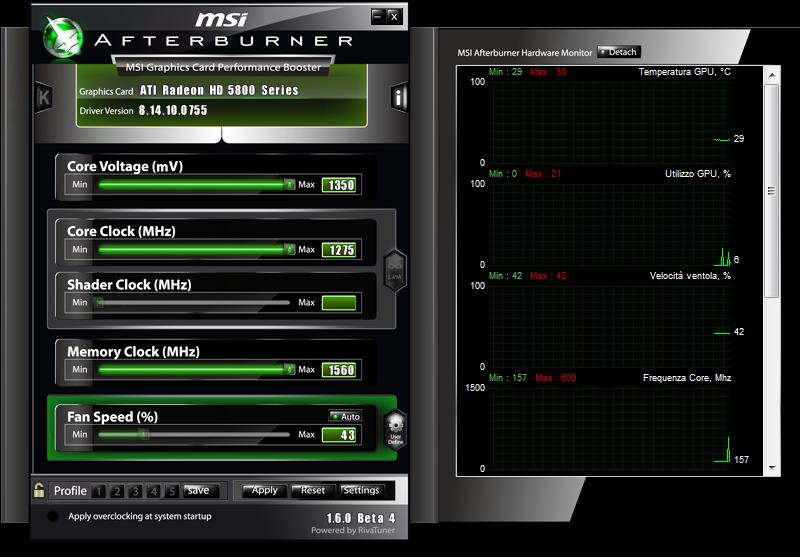Viewport: 800px width, 557px height.
Task: Click the Core Voltage slider handle
Action: tap(290, 185)
